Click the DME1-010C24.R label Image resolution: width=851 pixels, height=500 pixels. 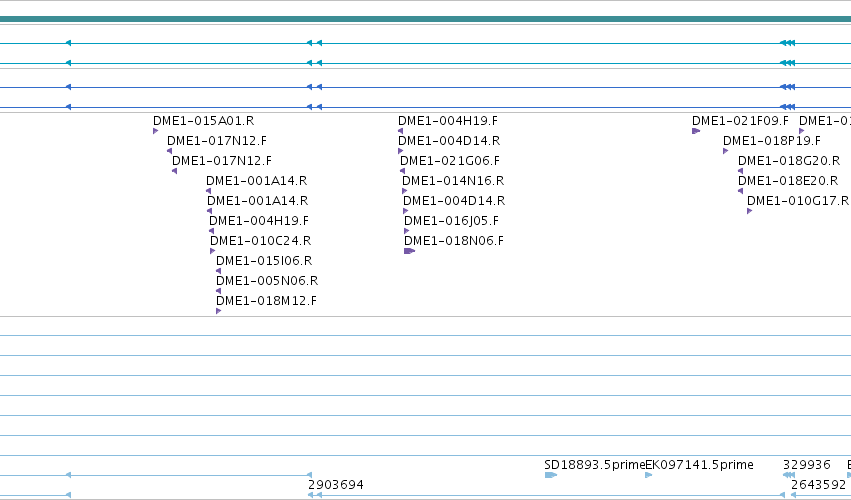tap(261, 240)
